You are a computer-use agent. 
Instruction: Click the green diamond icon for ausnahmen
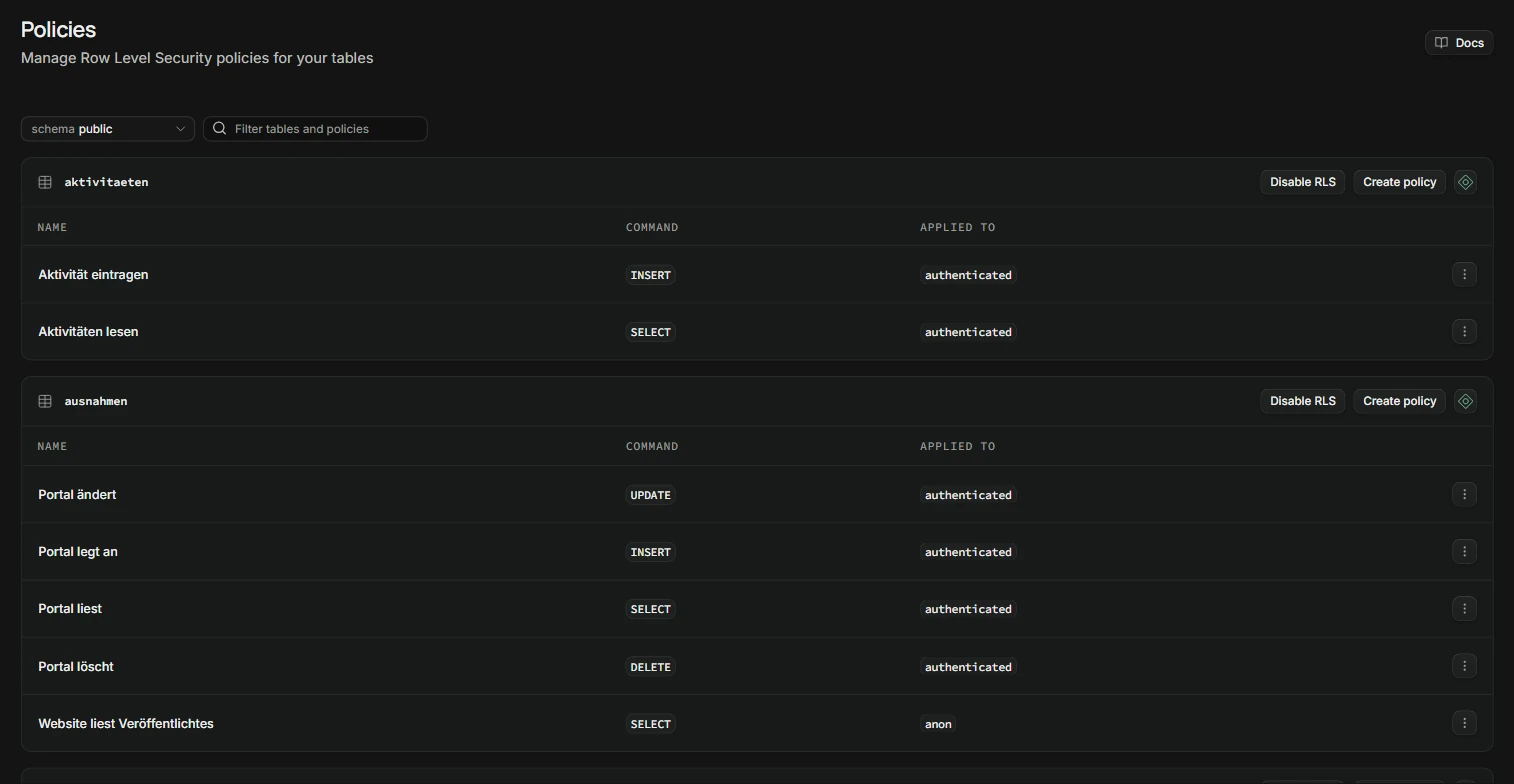(1465, 401)
